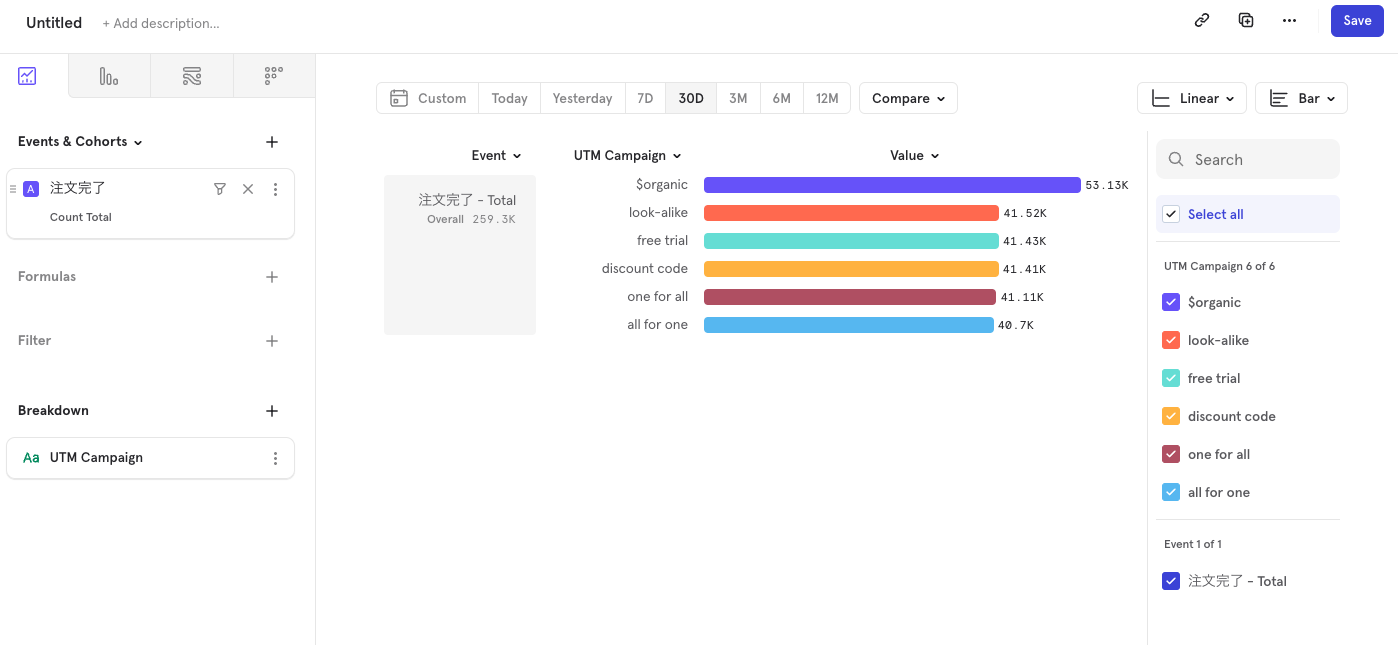Uncheck the look-alike campaign checkbox

pyautogui.click(x=1170, y=340)
